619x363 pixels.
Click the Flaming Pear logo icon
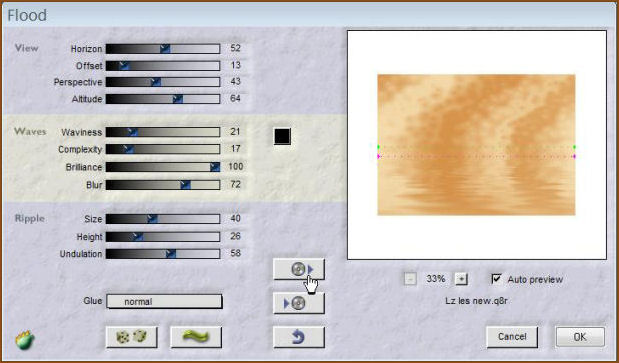point(25,340)
